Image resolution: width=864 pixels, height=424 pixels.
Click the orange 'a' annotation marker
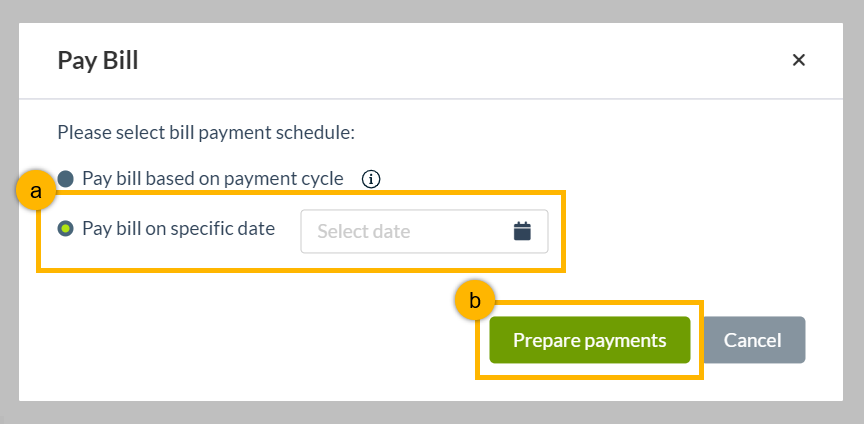pos(35,192)
